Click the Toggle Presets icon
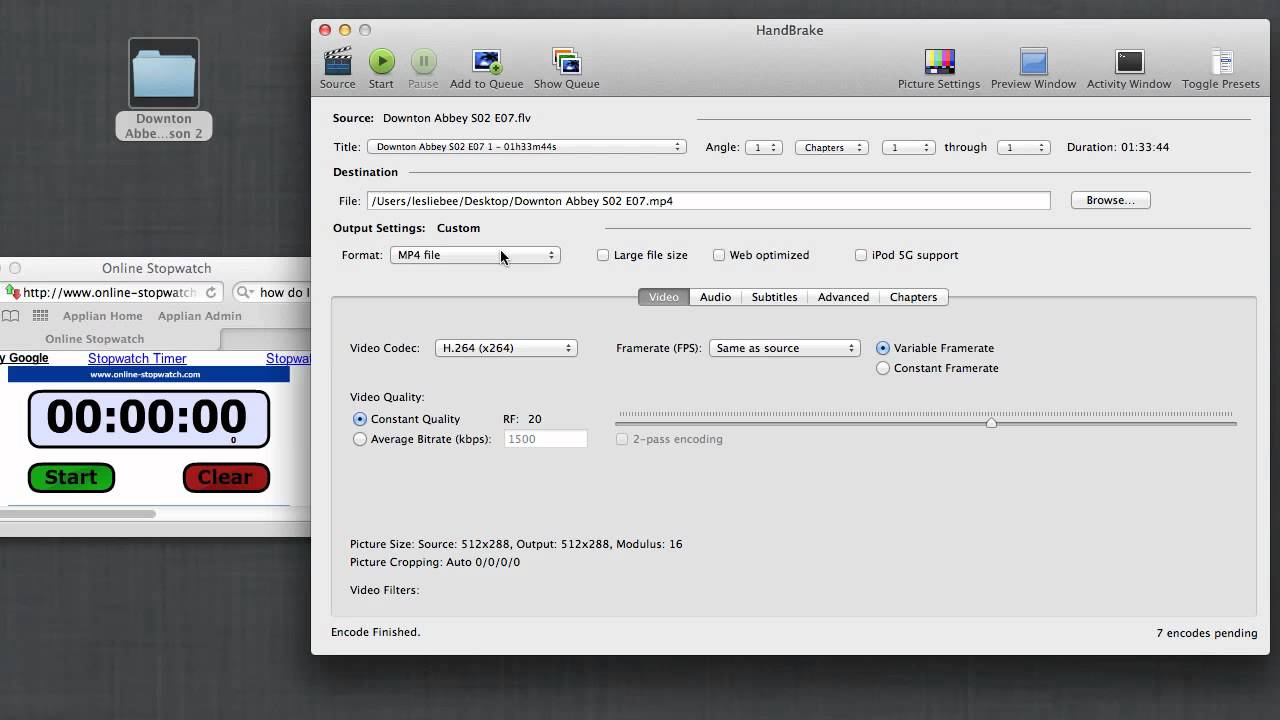 1221,61
